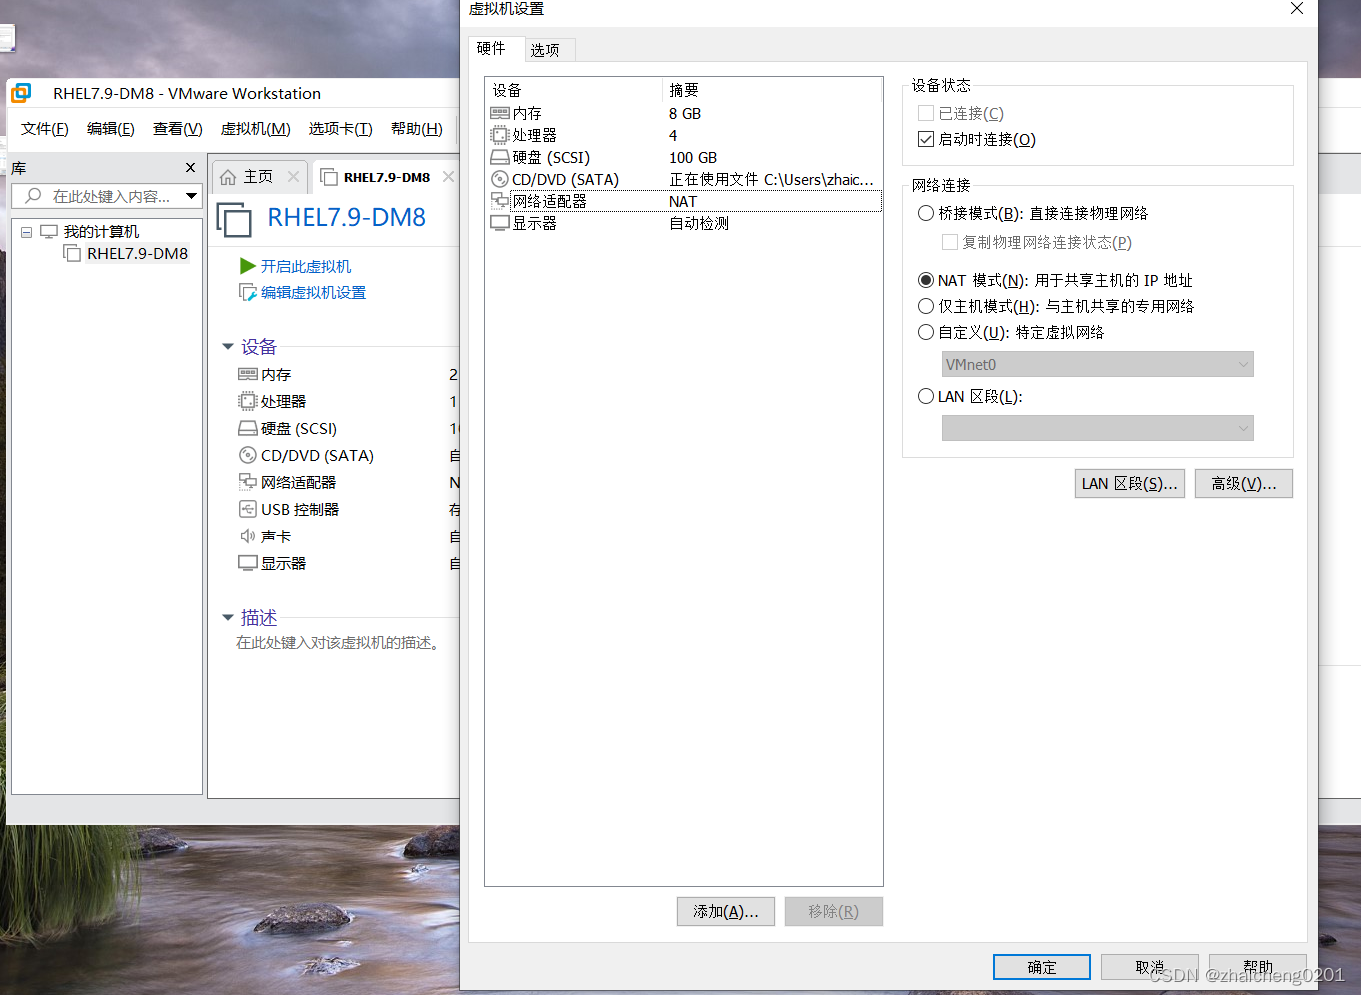Click the network adapter icon in the VMware main window
Viewport: 1361px width, 995px height.
click(x=248, y=482)
